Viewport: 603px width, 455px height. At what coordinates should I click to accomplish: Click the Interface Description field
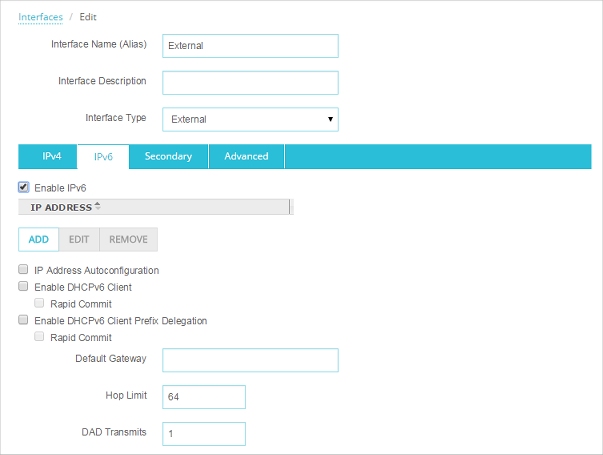(250, 82)
